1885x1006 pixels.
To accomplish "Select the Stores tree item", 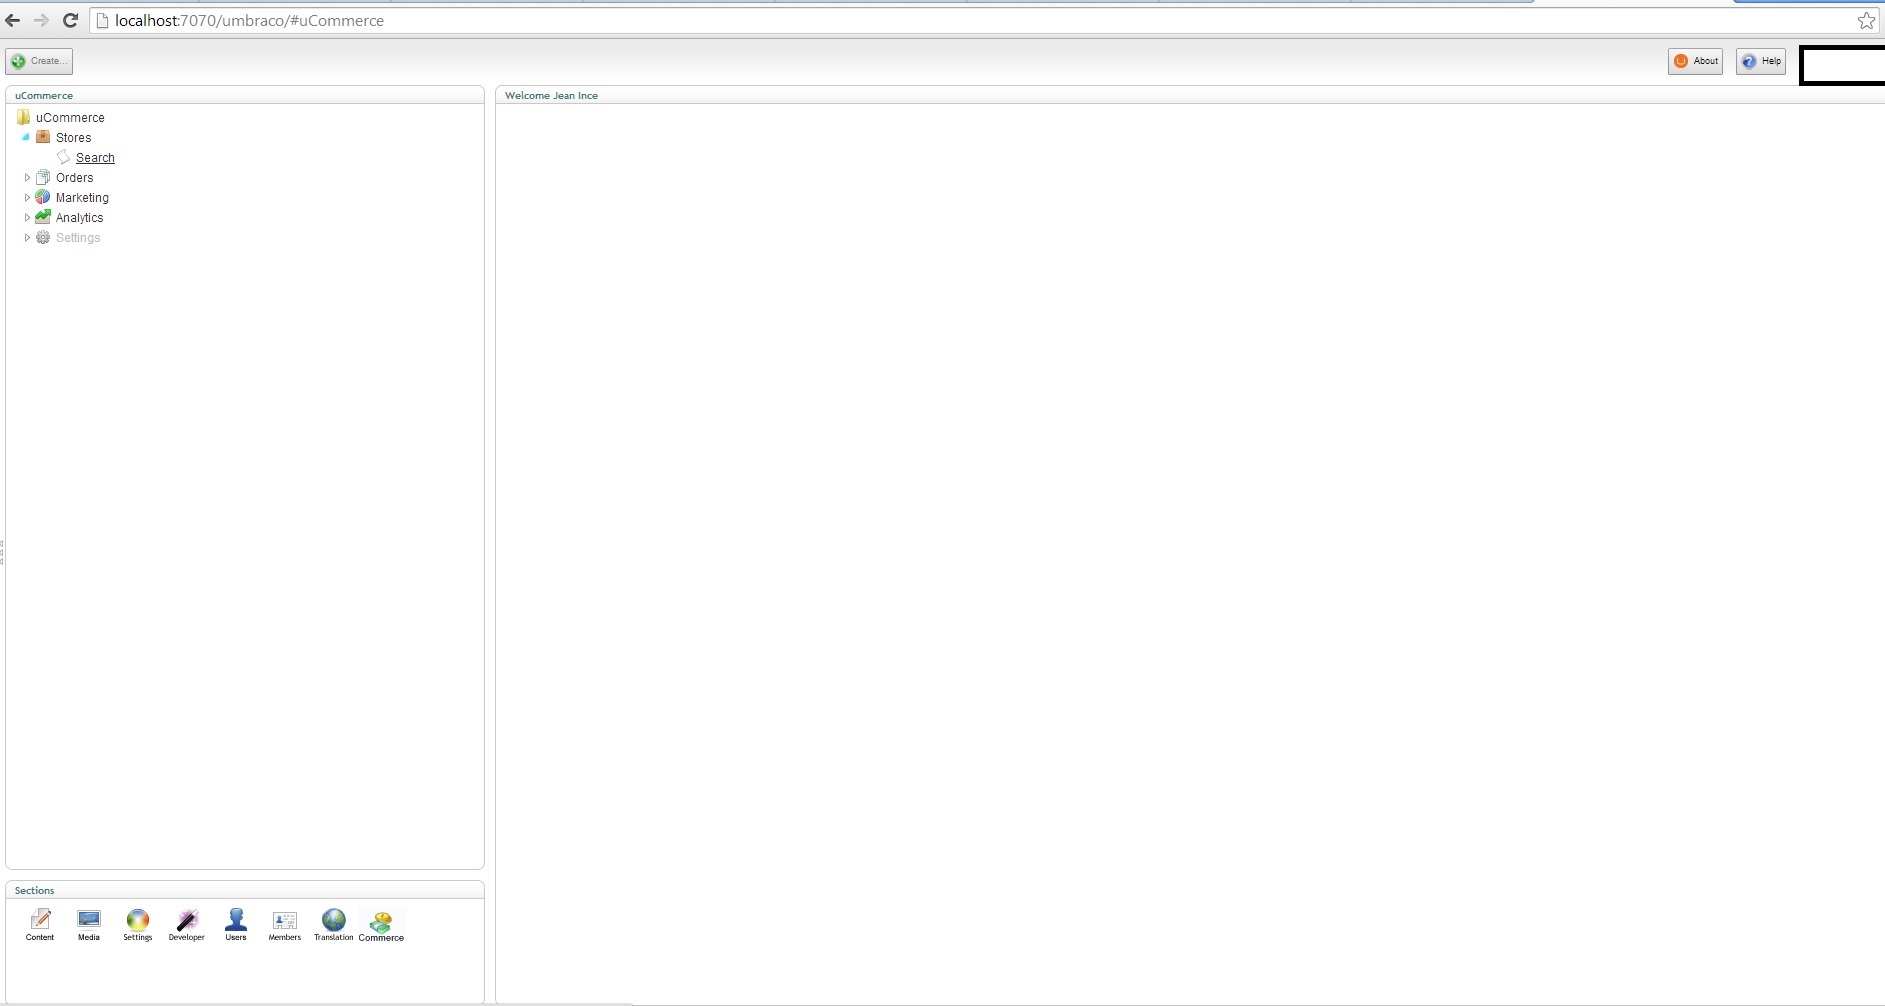I will [x=73, y=138].
